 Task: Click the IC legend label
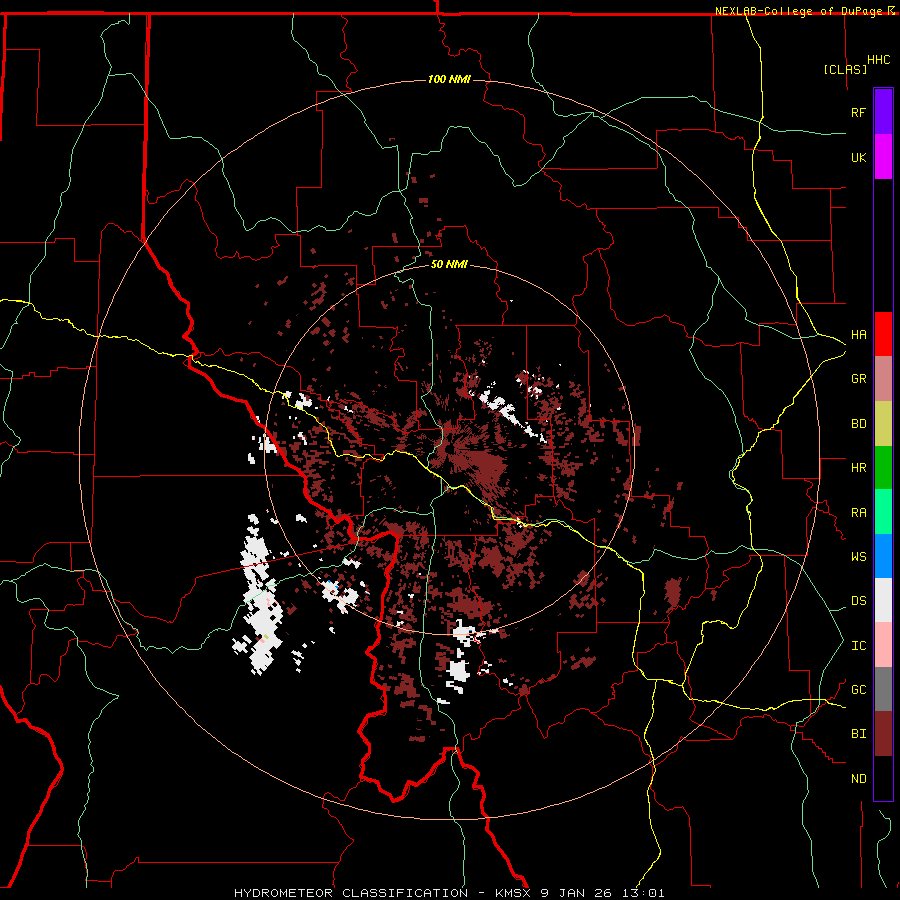pos(858,646)
